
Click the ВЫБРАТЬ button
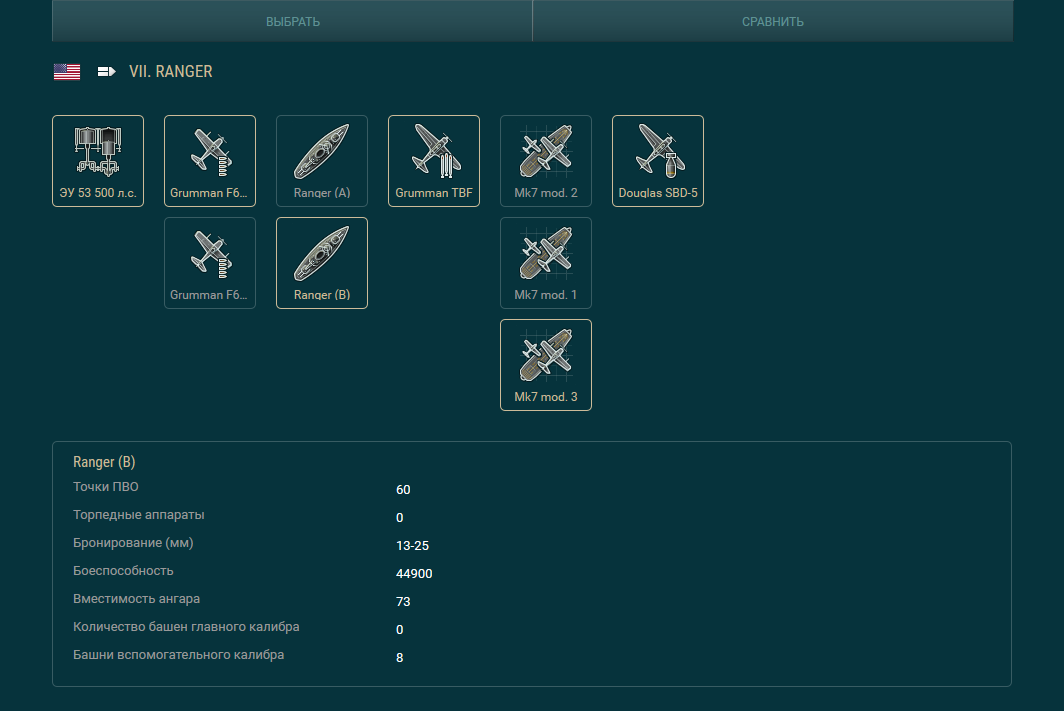pos(292,21)
